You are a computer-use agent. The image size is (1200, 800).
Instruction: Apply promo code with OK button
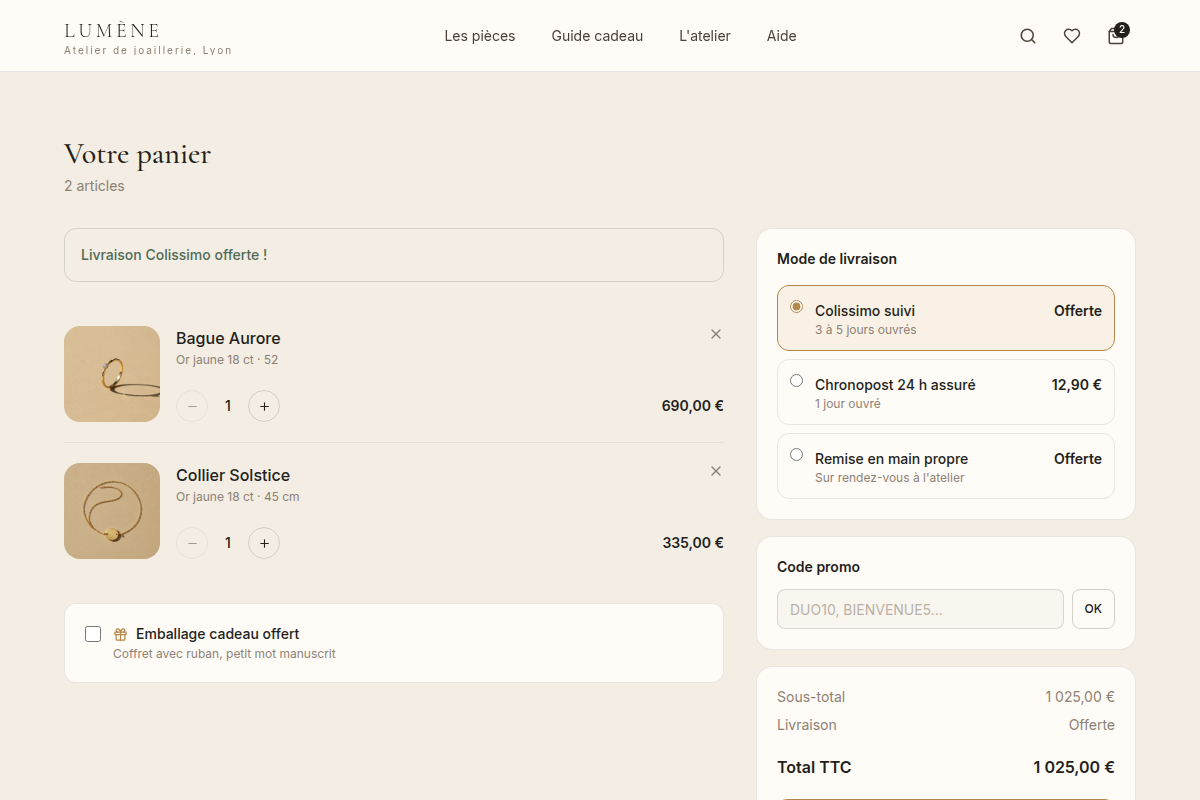click(1093, 609)
